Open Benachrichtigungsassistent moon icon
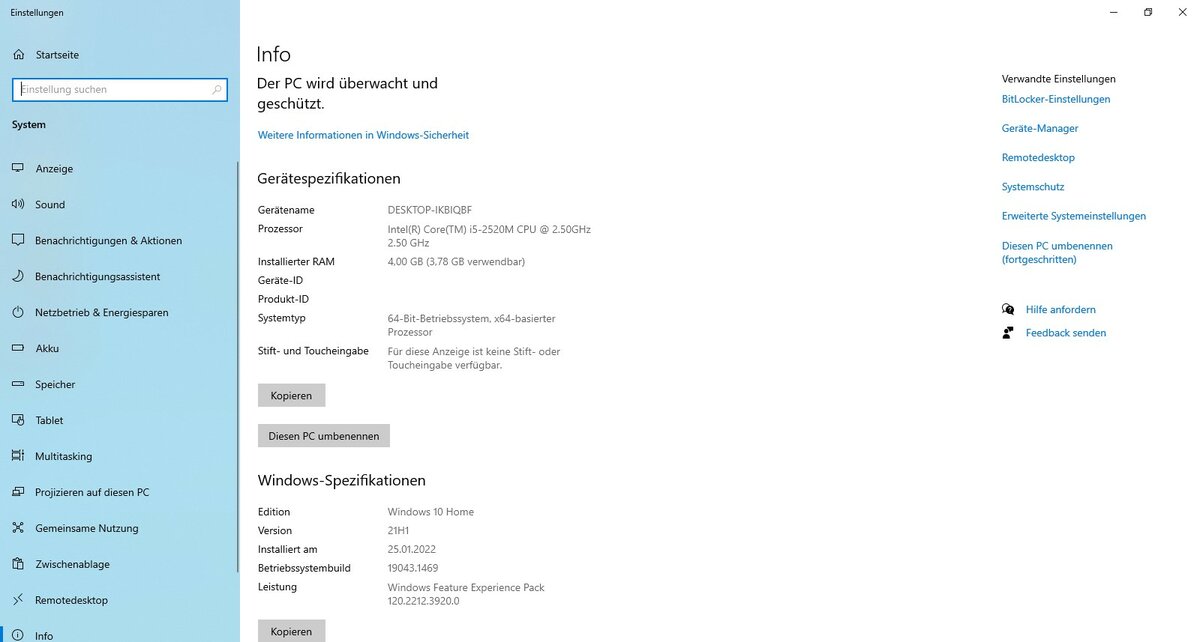1200x642 pixels. [18, 277]
